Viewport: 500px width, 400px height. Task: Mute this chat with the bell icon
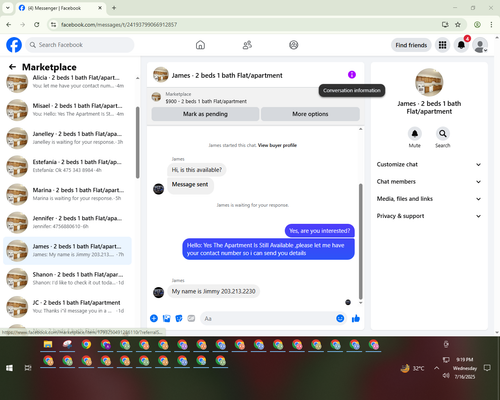point(415,134)
